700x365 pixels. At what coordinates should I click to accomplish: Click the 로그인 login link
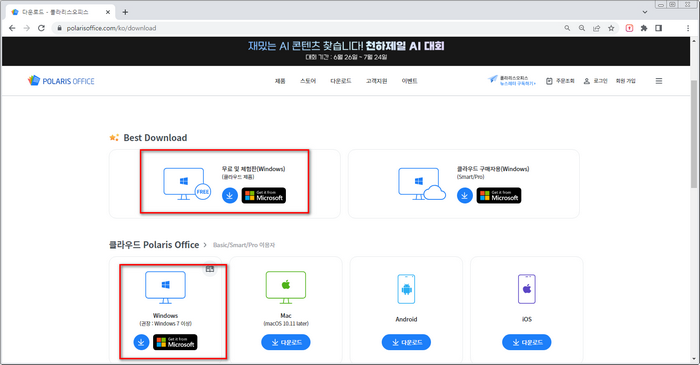tap(596, 81)
